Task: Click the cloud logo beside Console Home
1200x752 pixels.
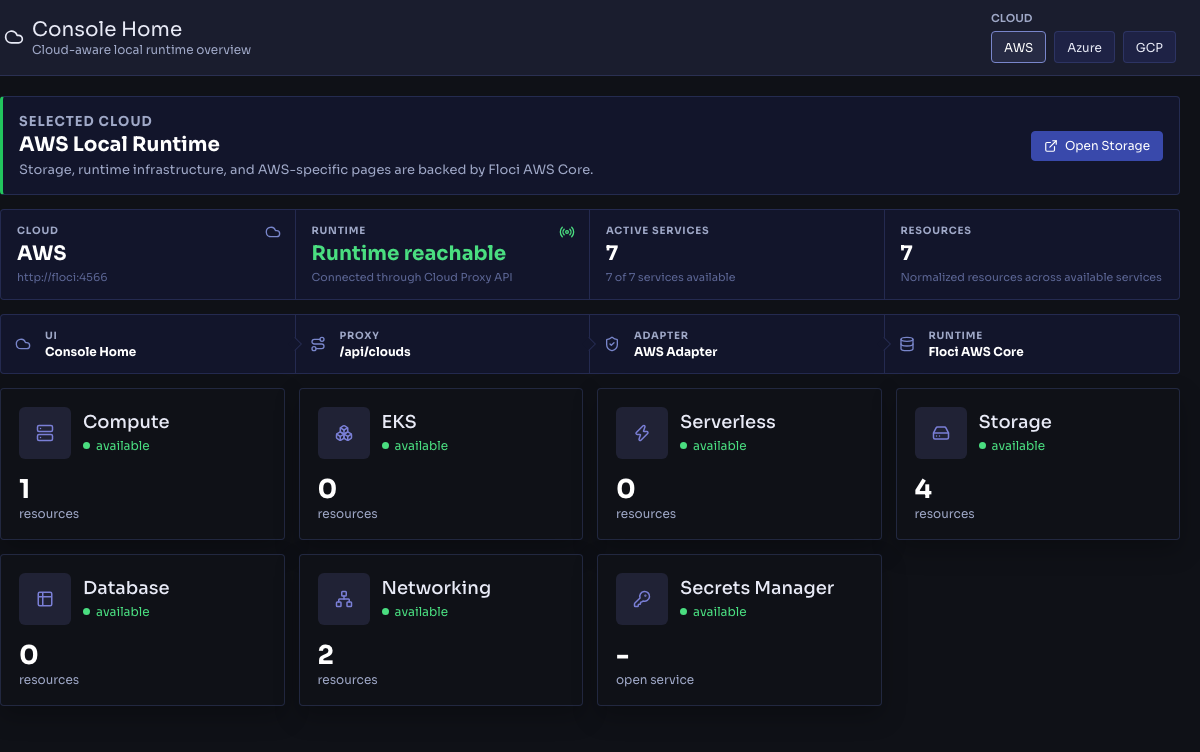Action: 14,38
